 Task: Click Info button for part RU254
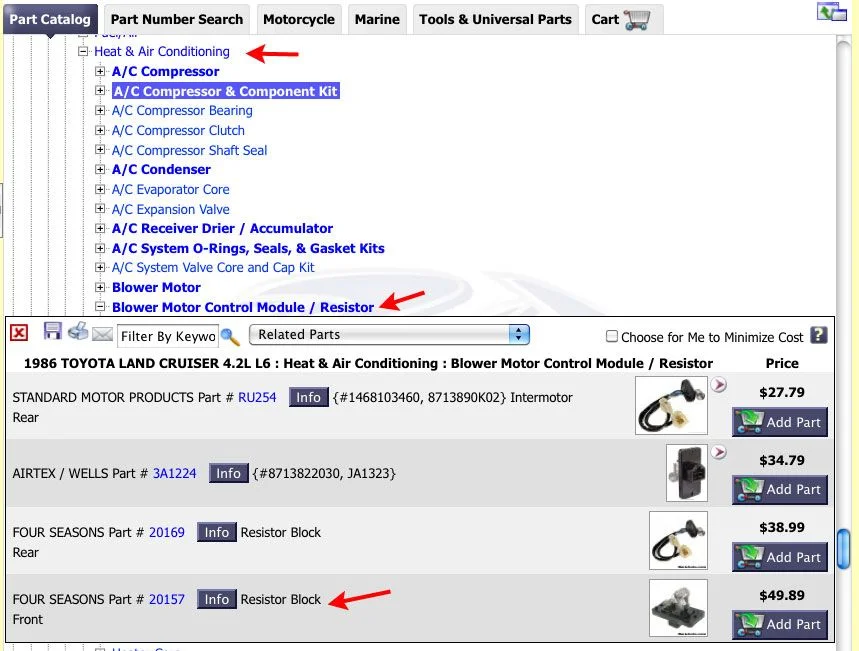[x=308, y=397]
